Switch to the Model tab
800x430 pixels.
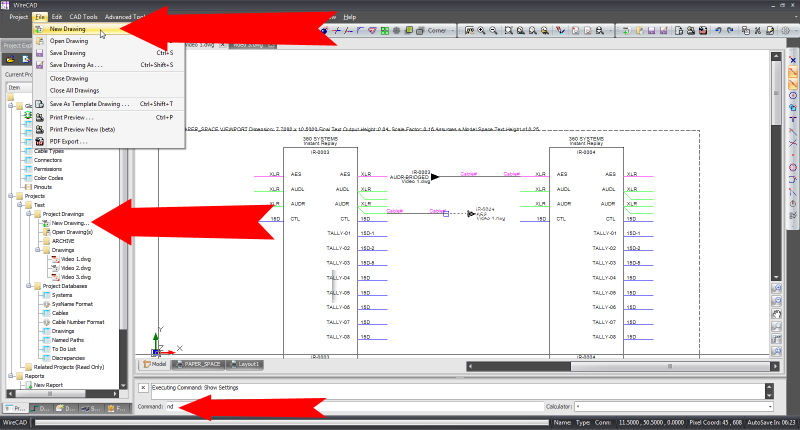click(155, 364)
